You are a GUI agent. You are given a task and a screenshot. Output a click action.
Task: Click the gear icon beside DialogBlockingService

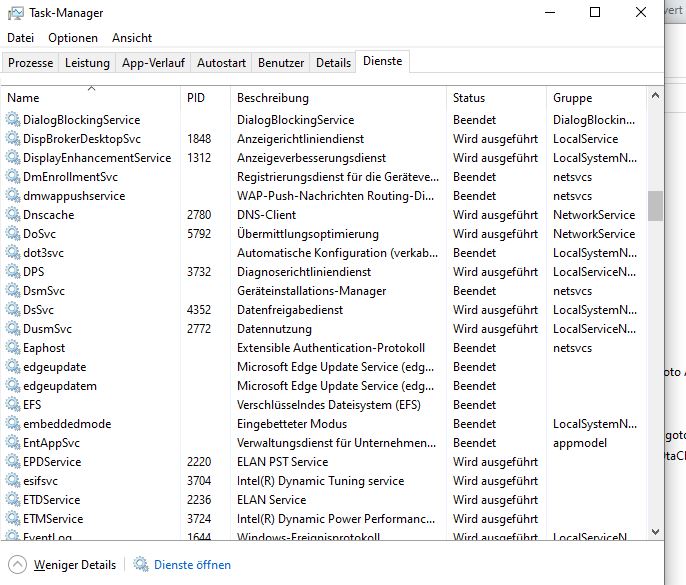coord(13,119)
